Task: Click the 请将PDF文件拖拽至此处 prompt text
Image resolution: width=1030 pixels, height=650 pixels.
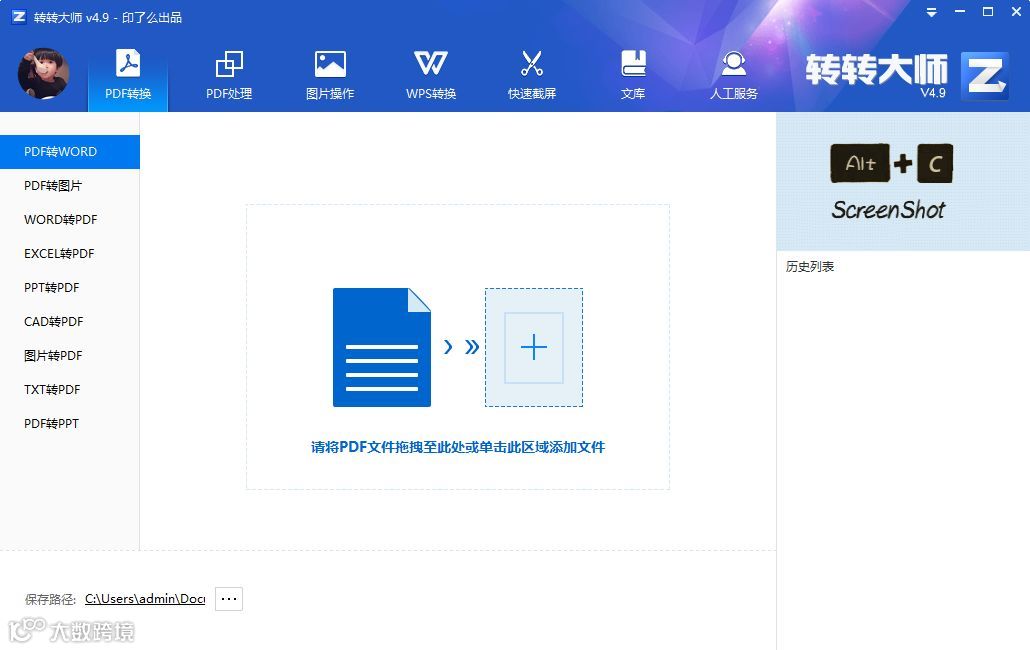Action: [458, 447]
